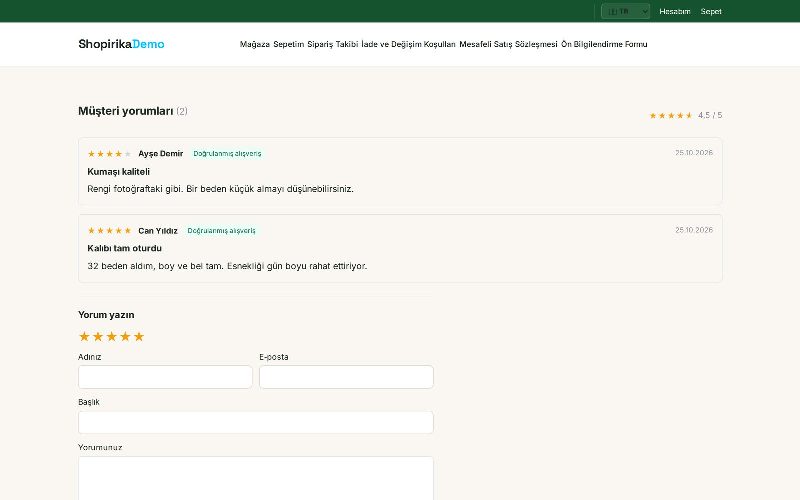Click the E-posta input field

pyautogui.click(x=346, y=377)
